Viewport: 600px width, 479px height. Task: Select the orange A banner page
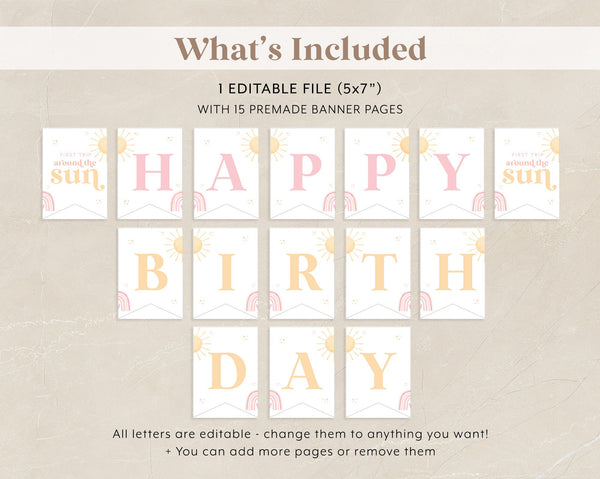click(x=302, y=372)
